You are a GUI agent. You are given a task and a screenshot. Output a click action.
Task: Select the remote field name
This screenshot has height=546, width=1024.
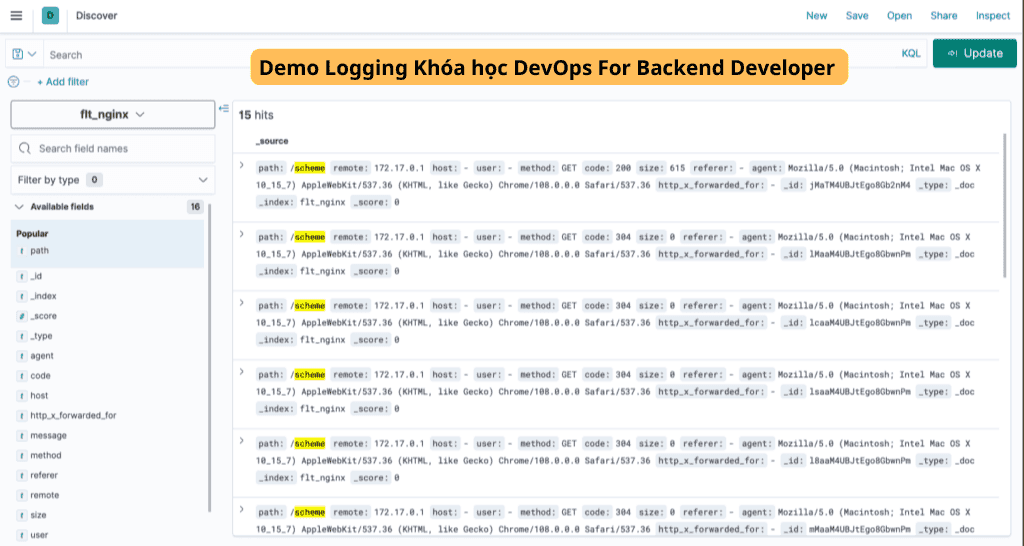click(44, 495)
